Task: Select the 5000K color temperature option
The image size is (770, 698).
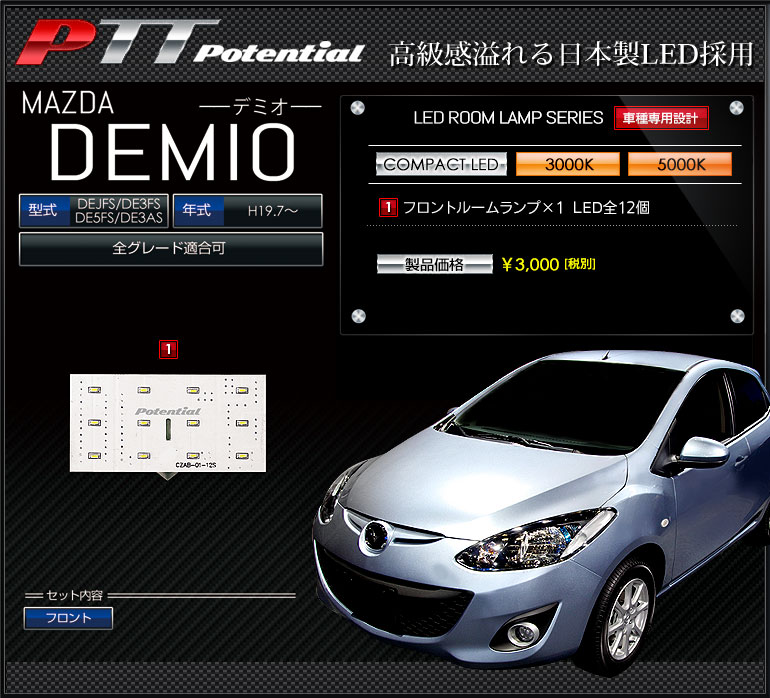Action: click(679, 164)
